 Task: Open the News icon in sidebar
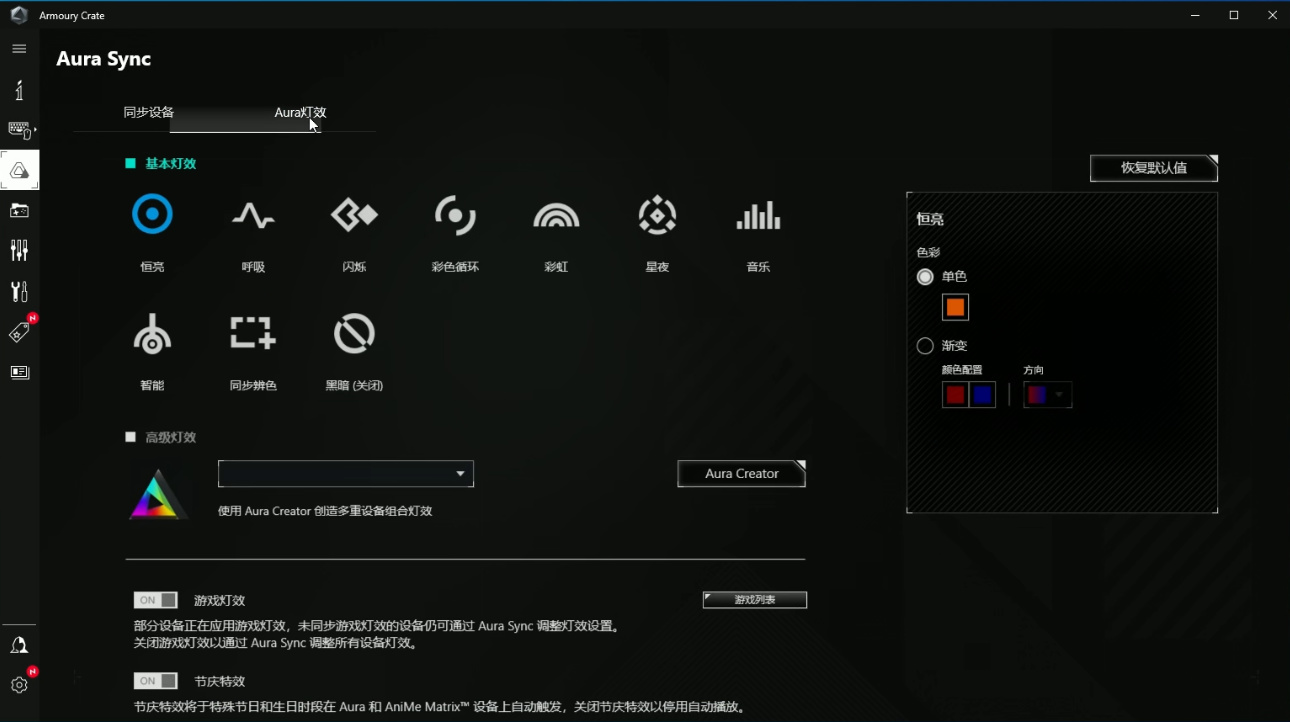[19, 372]
